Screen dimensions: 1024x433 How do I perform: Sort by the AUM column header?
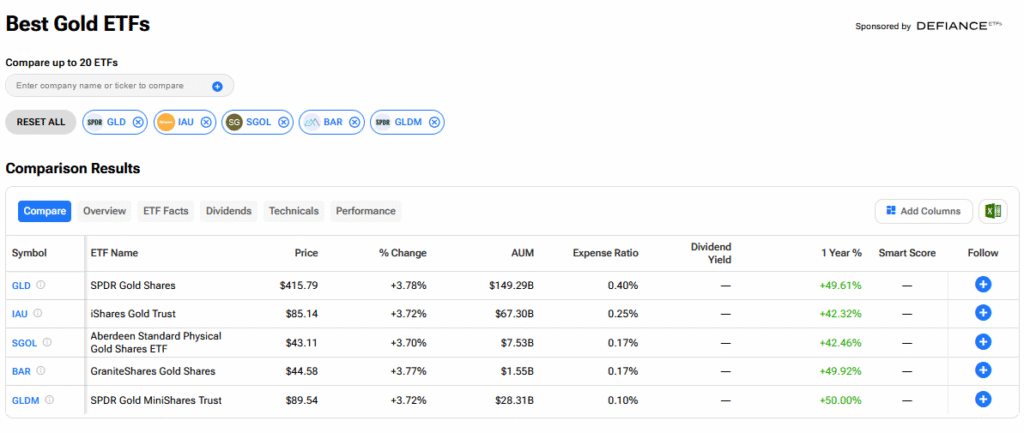[x=523, y=253]
